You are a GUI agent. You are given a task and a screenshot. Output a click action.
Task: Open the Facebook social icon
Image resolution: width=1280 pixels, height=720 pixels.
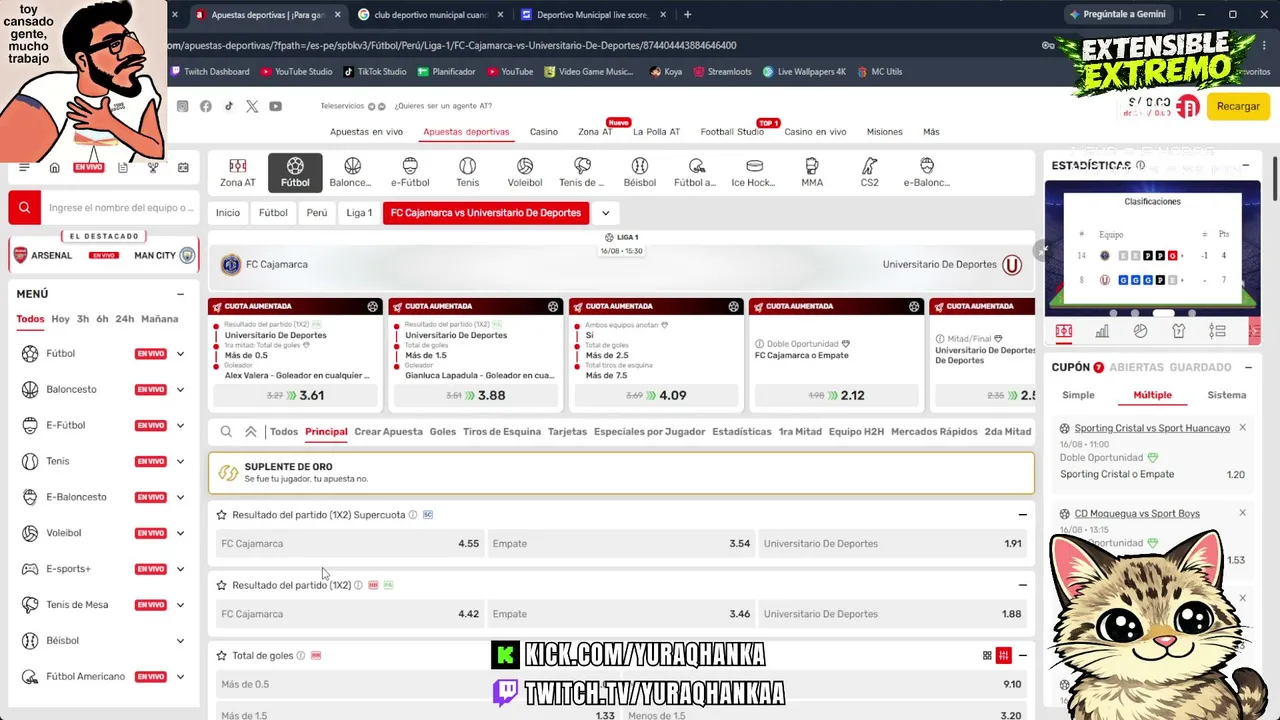(x=206, y=106)
